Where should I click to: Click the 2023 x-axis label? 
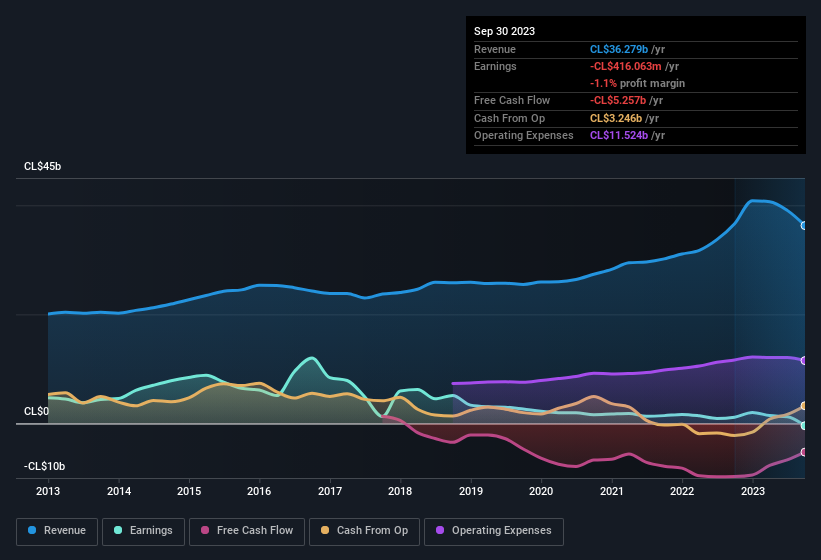tap(753, 491)
